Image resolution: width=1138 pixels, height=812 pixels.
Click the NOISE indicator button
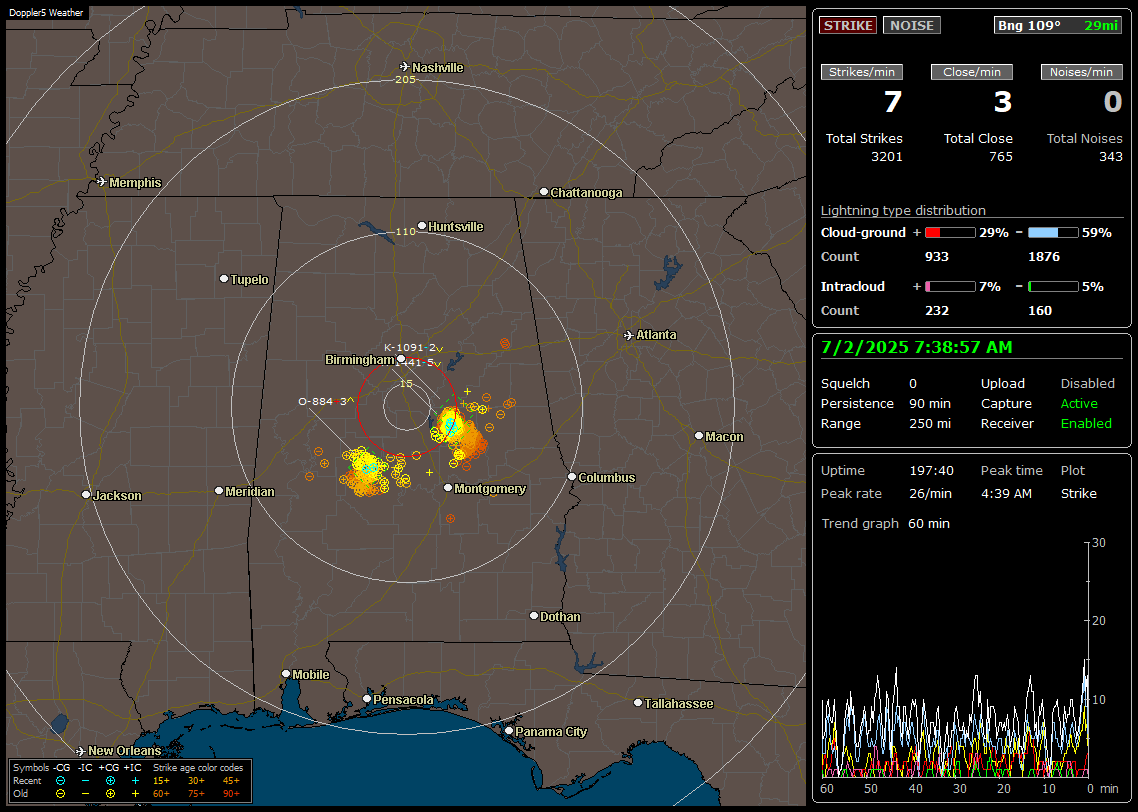coord(912,25)
